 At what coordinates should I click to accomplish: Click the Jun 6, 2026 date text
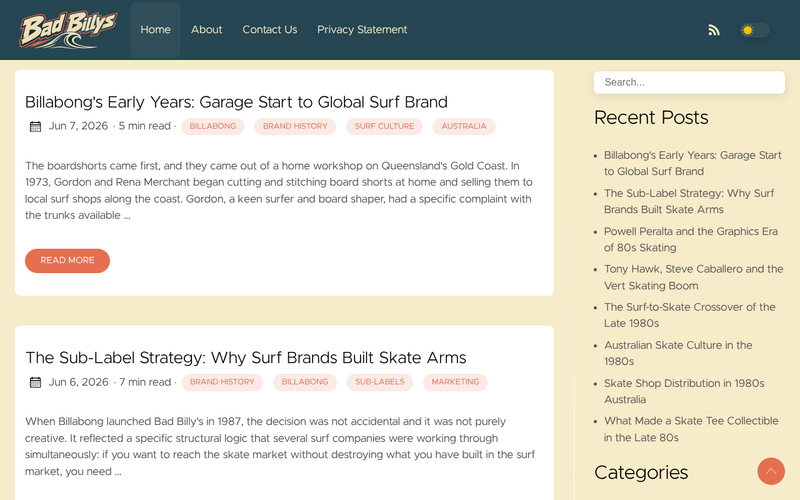(79, 382)
